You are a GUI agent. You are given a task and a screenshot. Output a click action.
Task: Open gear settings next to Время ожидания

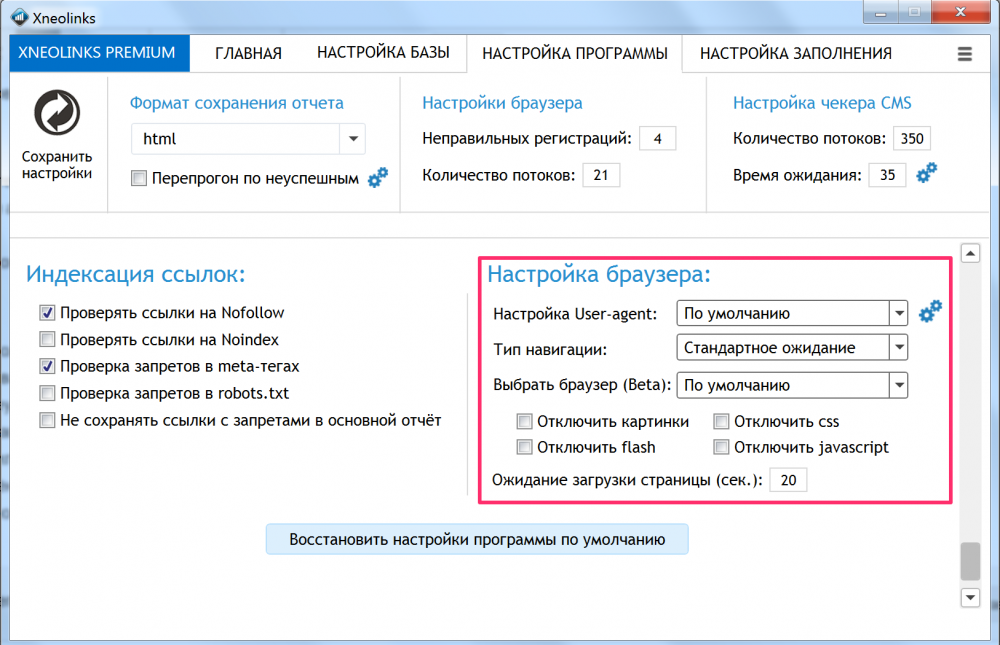pos(927,173)
